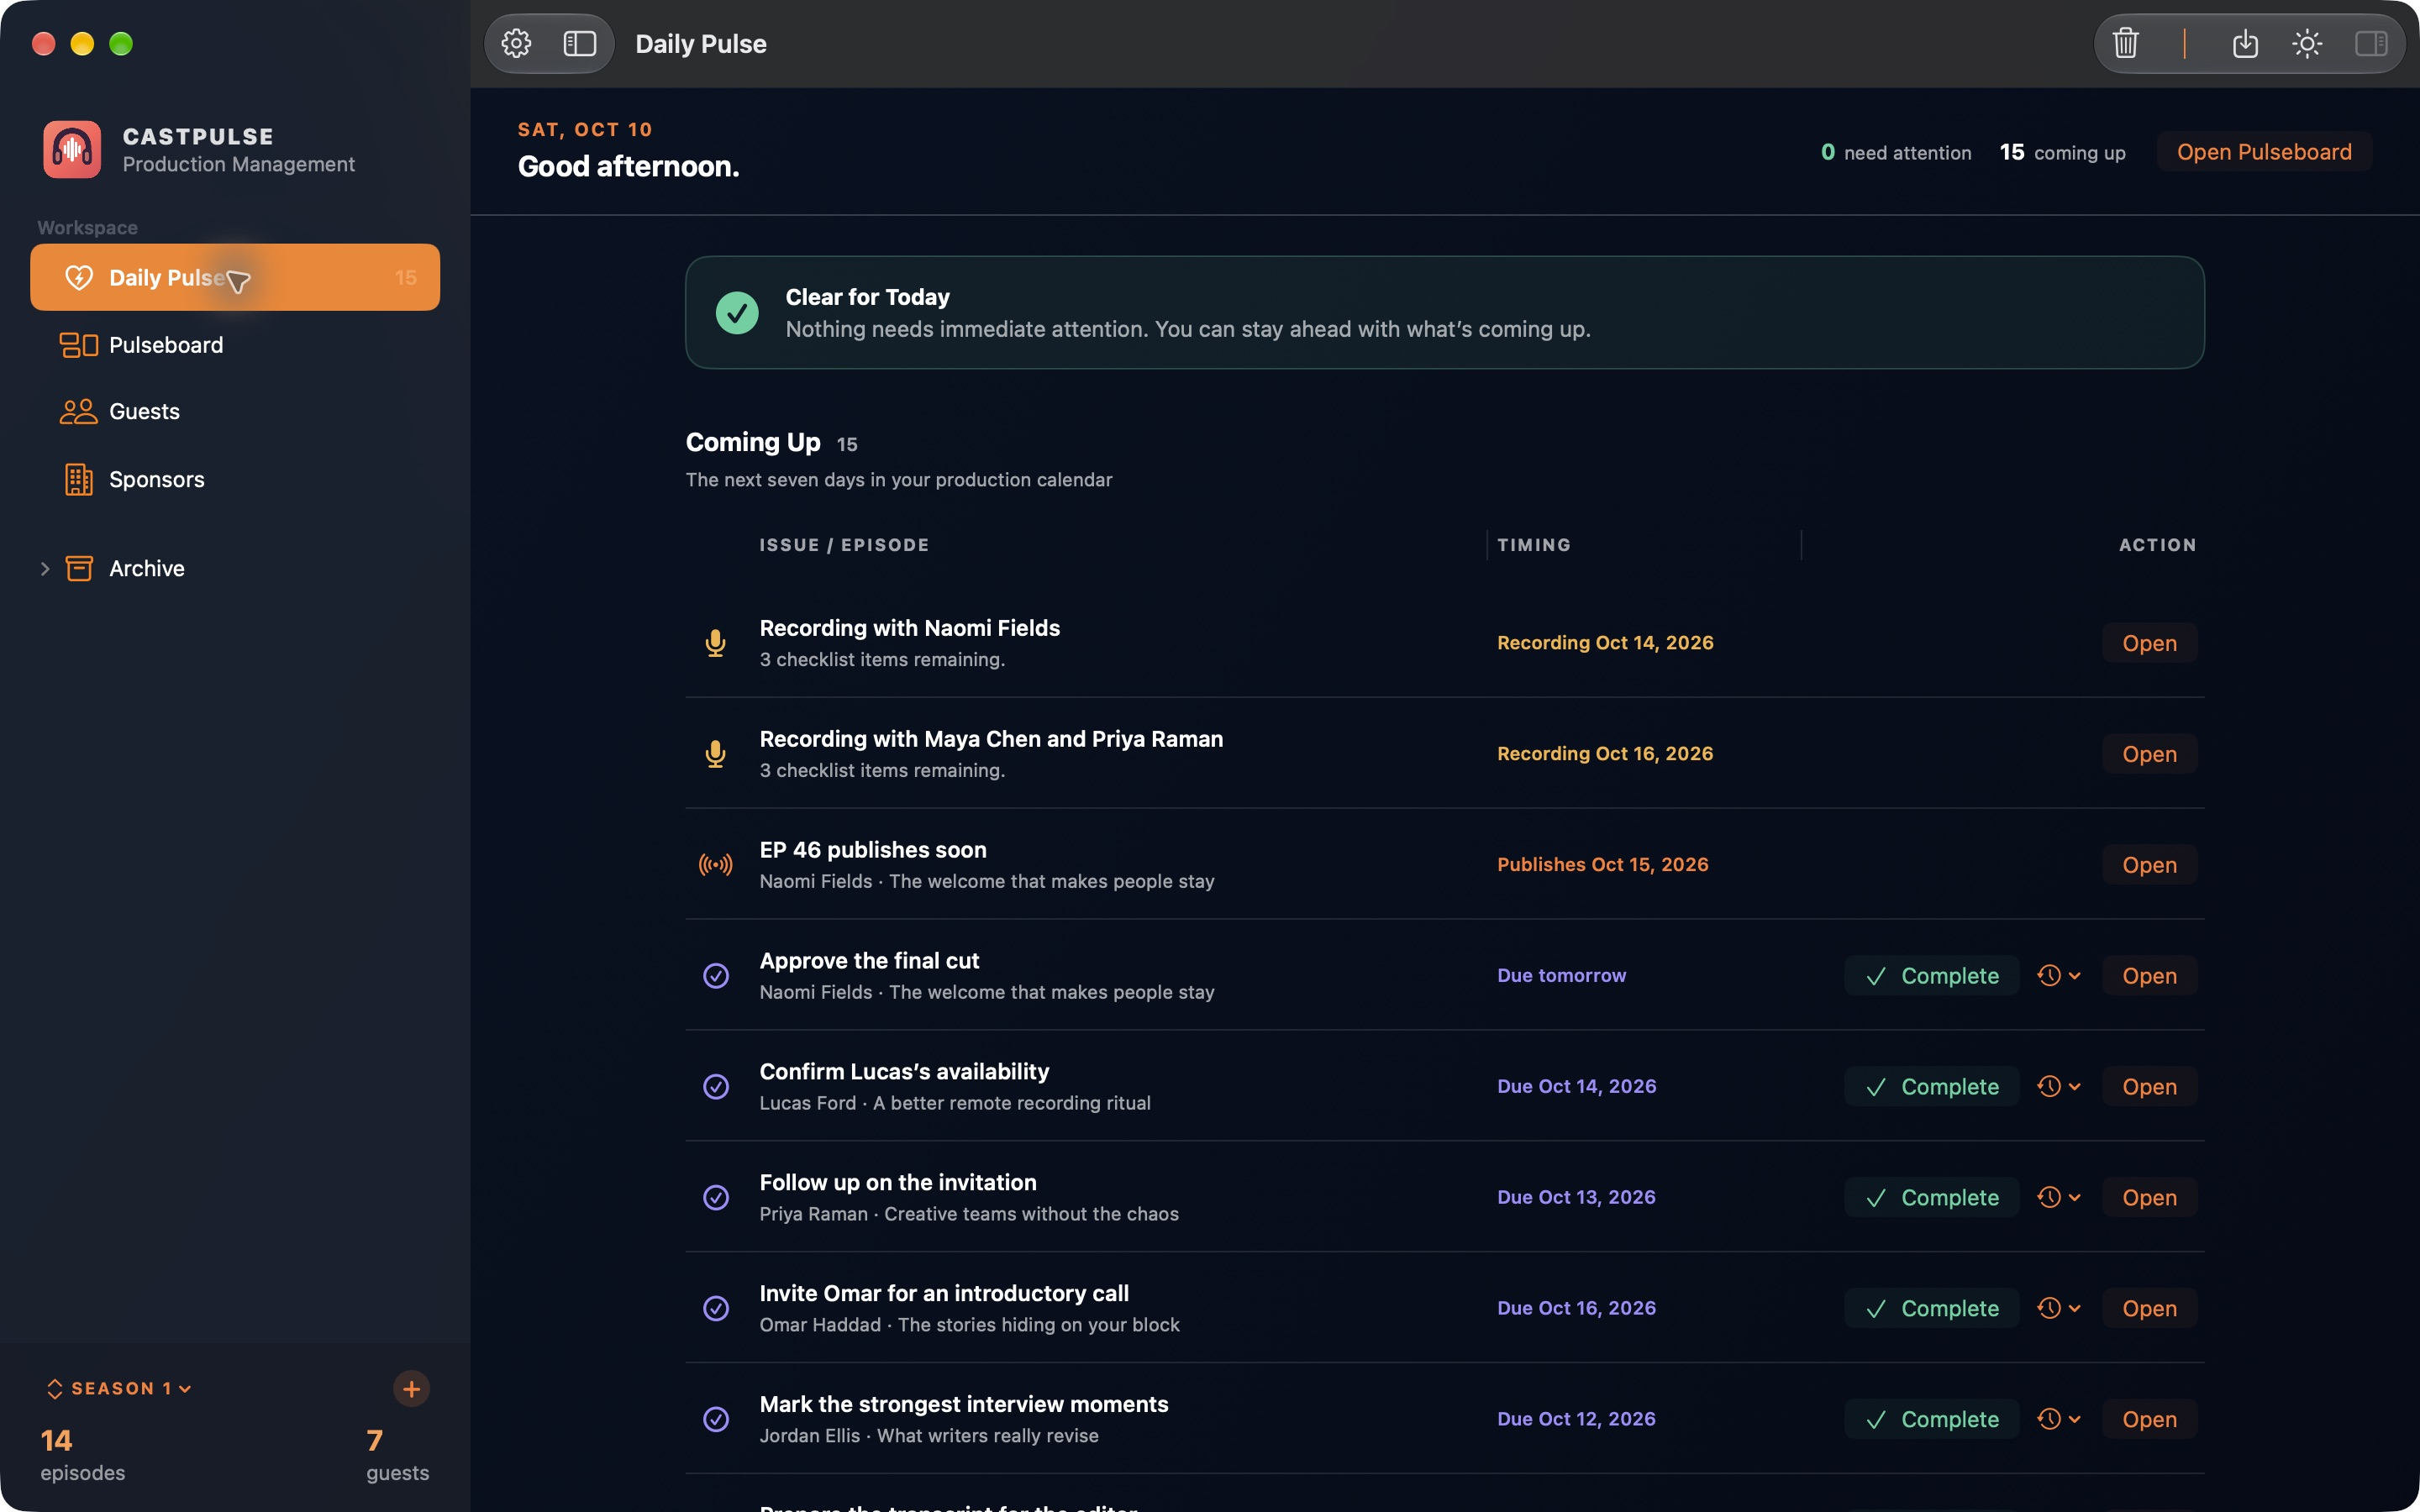Expand the Archive section chevron
Image resolution: width=2420 pixels, height=1512 pixels.
(x=45, y=569)
